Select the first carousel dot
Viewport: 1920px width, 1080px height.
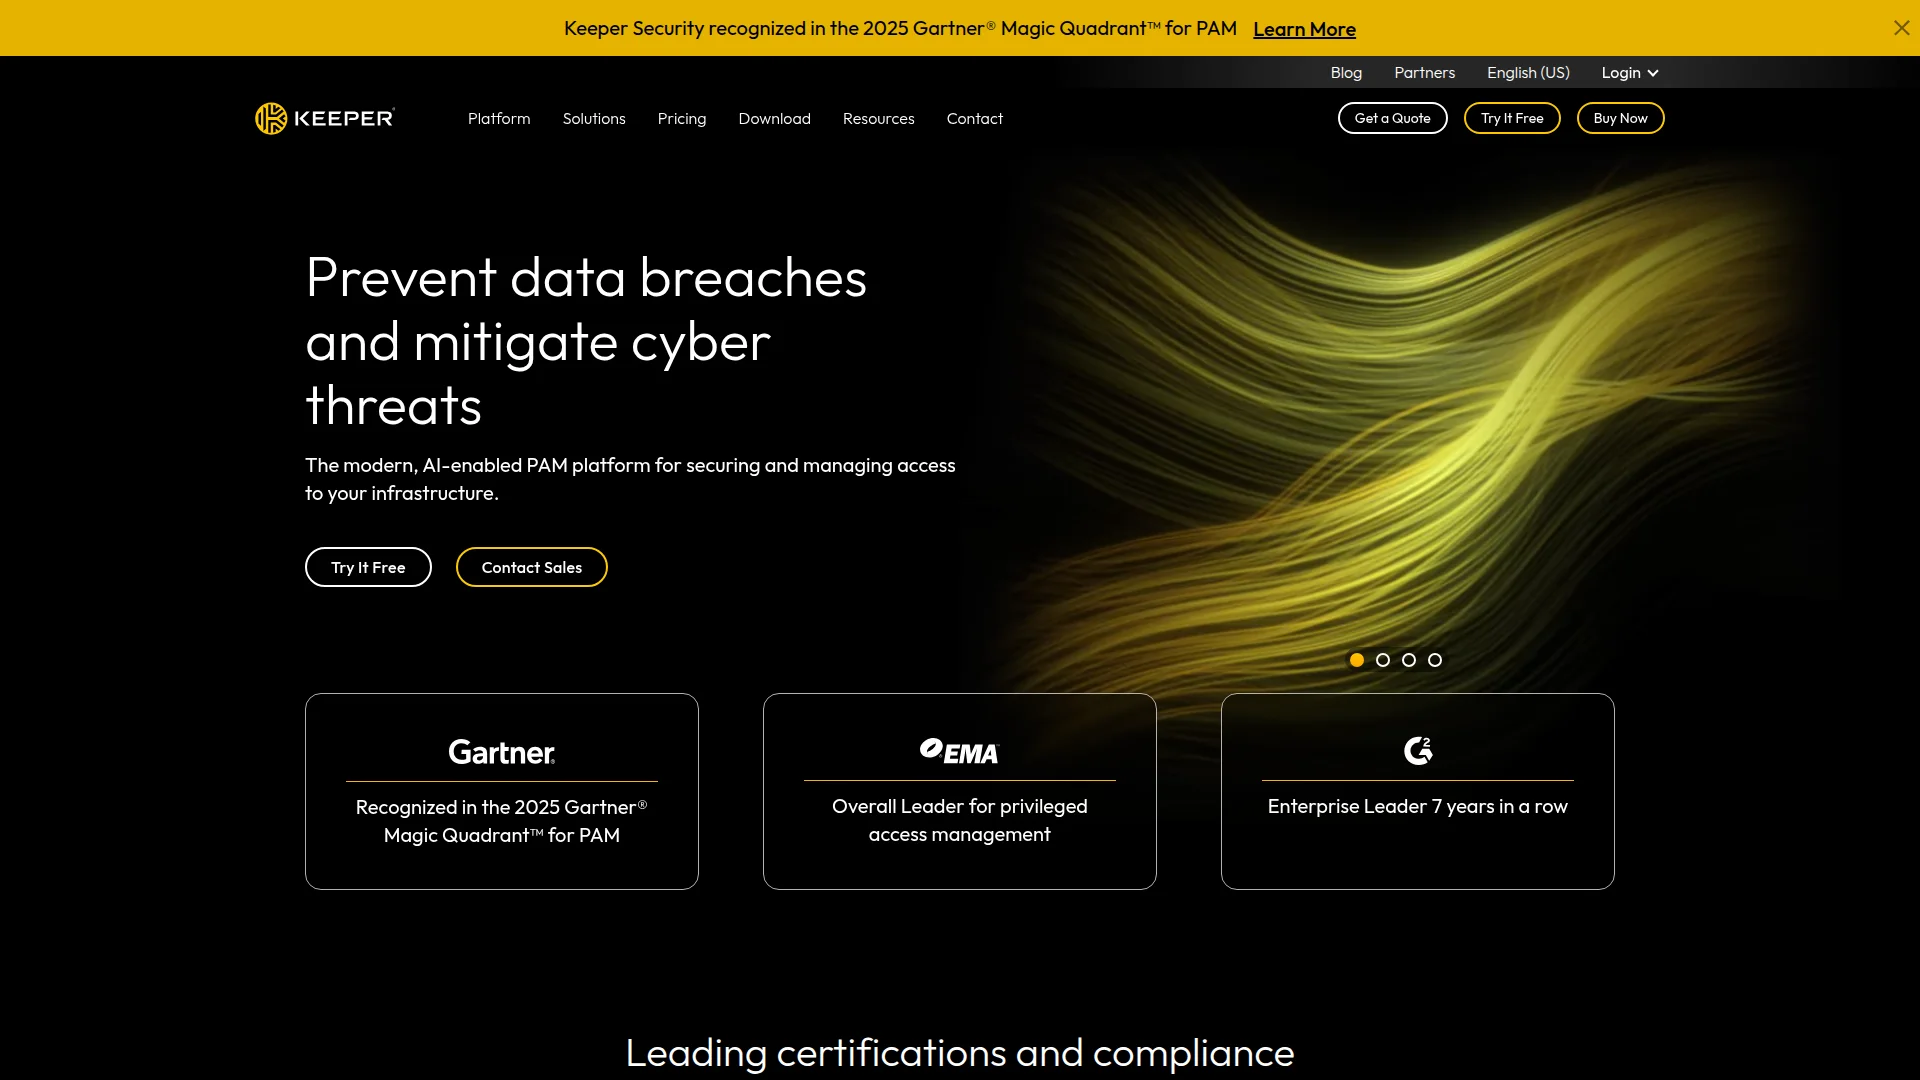1357,660
